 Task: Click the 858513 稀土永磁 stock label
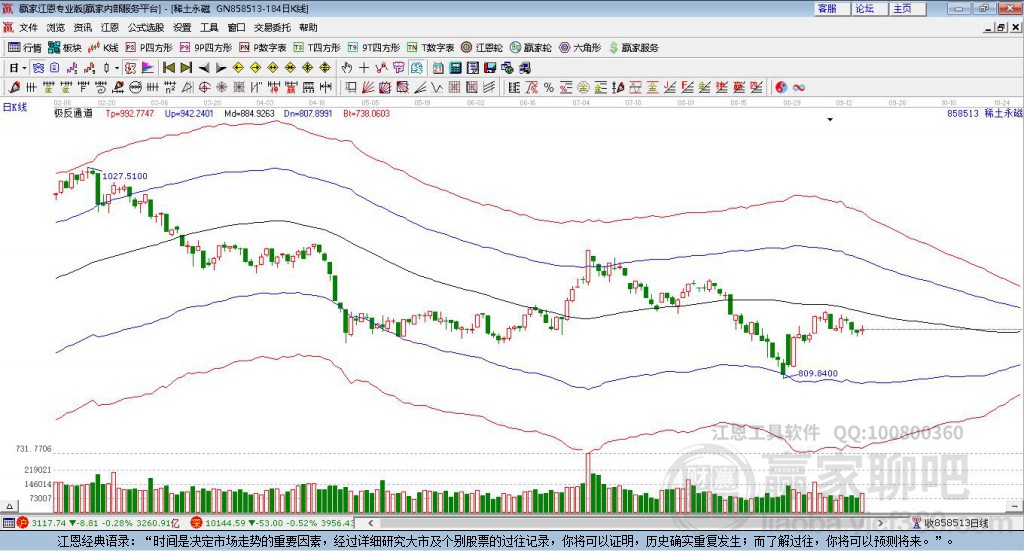point(985,114)
